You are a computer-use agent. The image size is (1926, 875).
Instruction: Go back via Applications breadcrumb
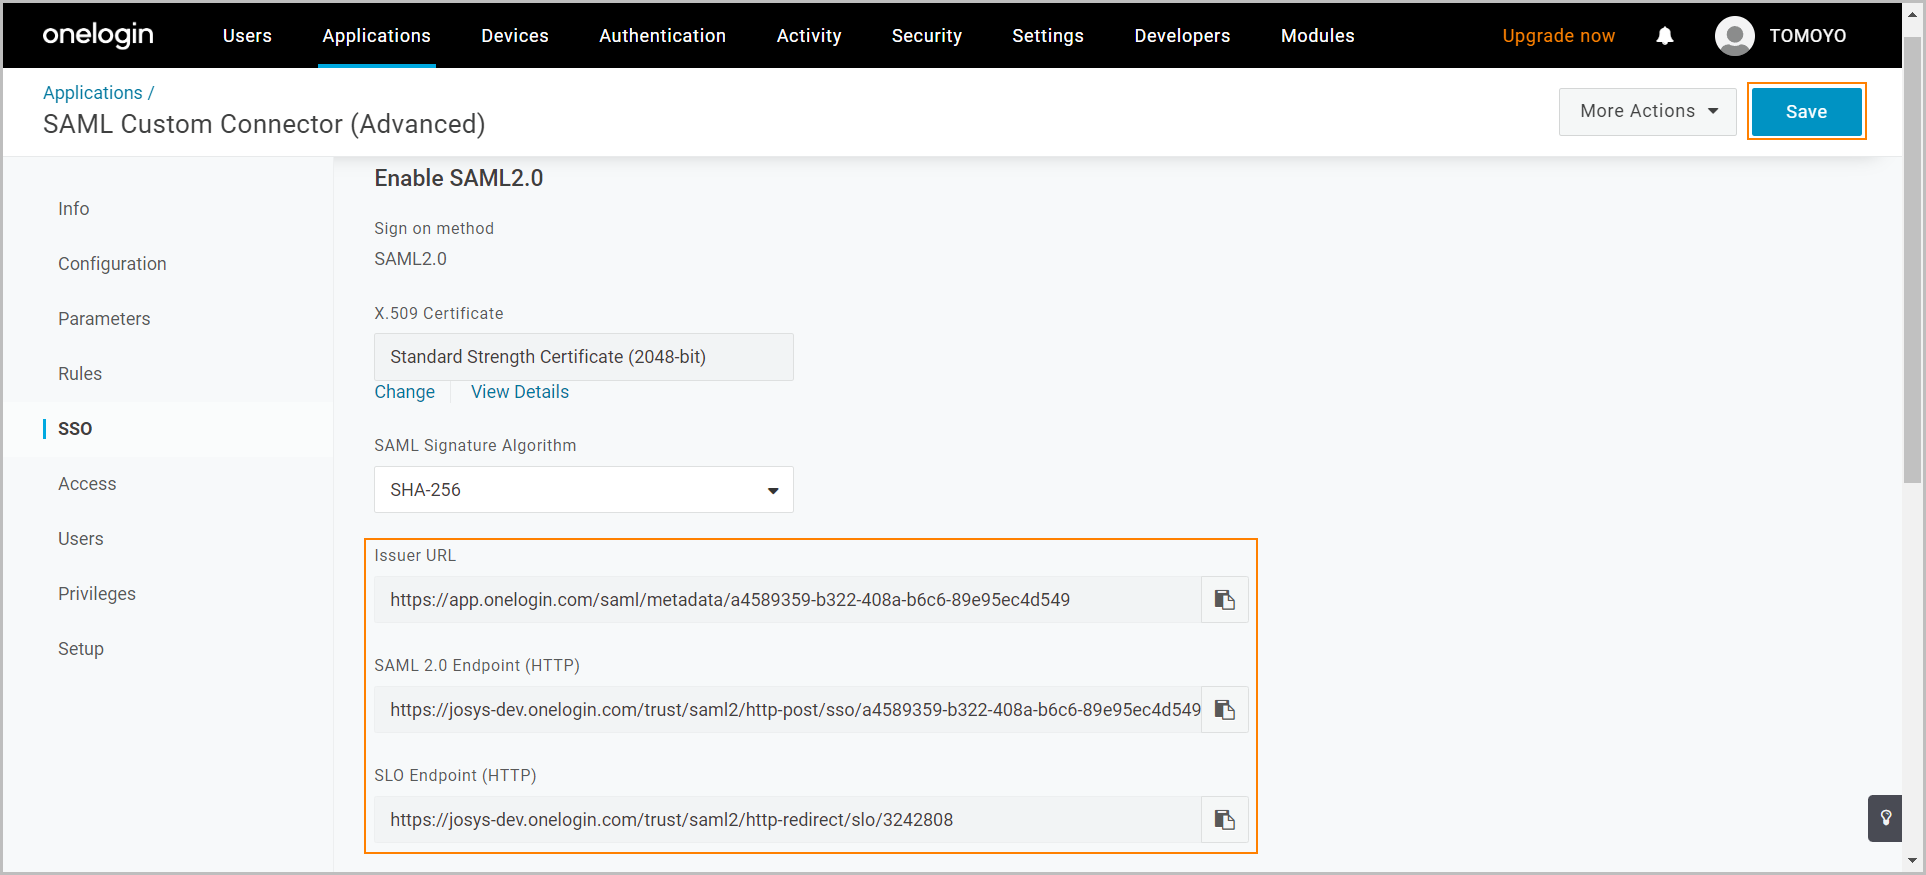(93, 93)
